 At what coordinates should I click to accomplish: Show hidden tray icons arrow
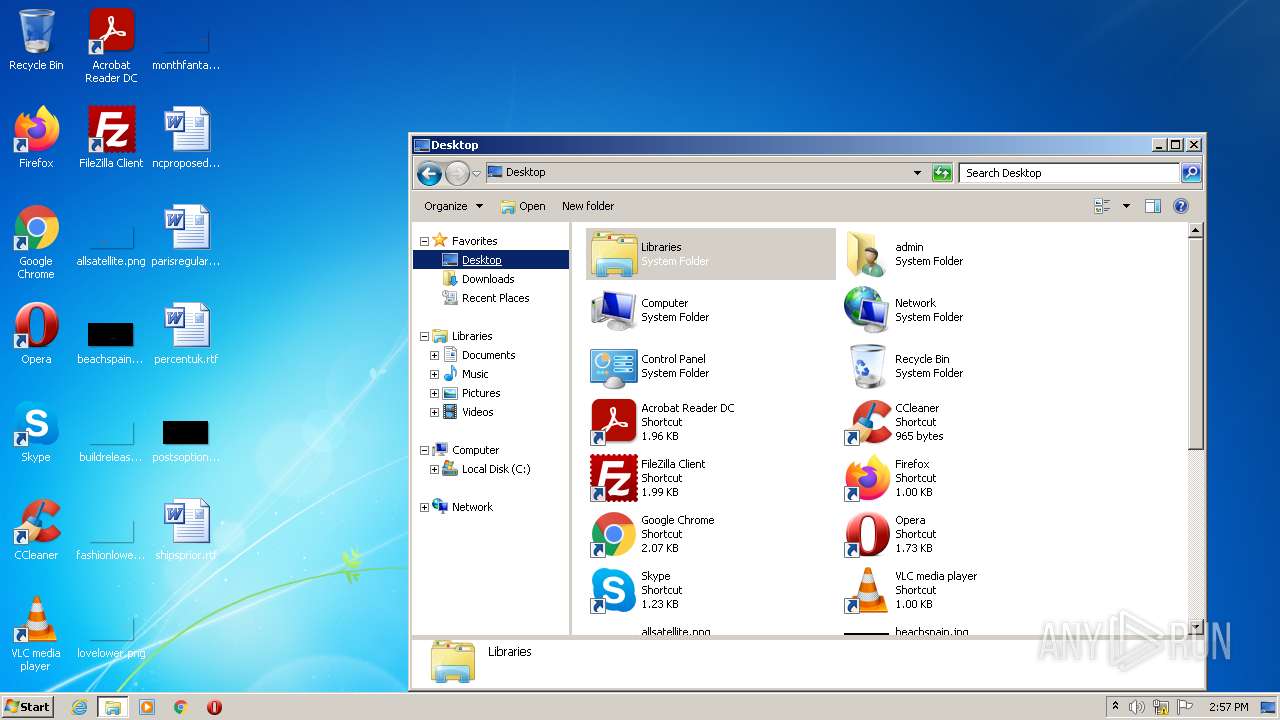point(1115,707)
